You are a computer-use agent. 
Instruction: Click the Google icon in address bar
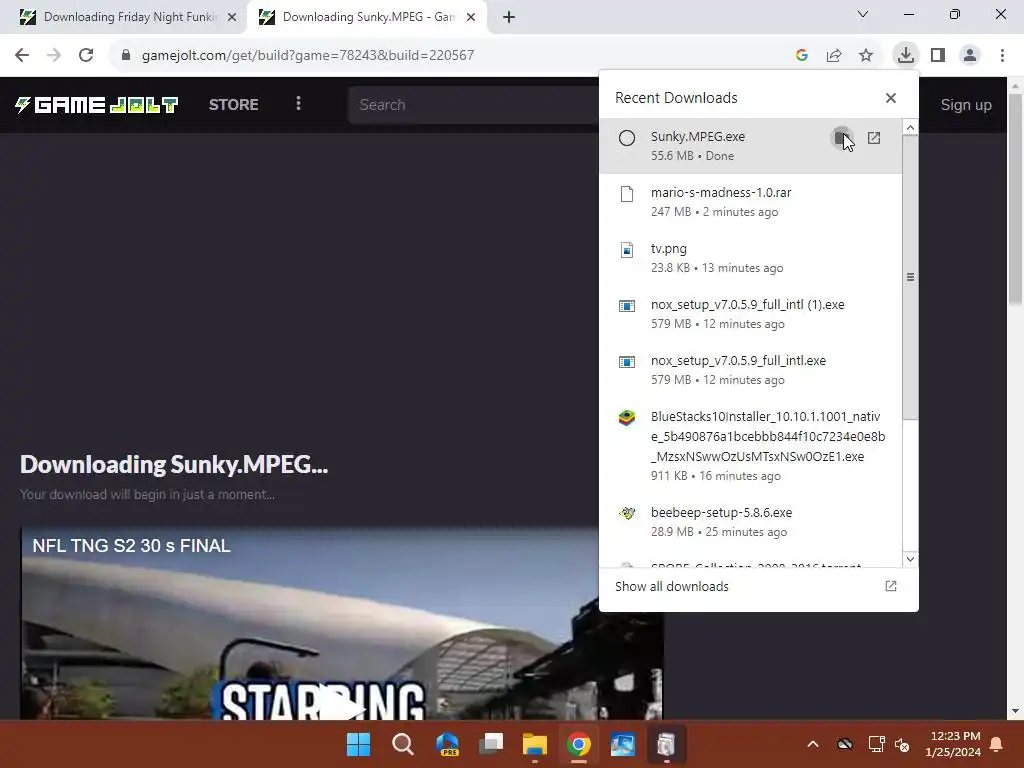[802, 55]
